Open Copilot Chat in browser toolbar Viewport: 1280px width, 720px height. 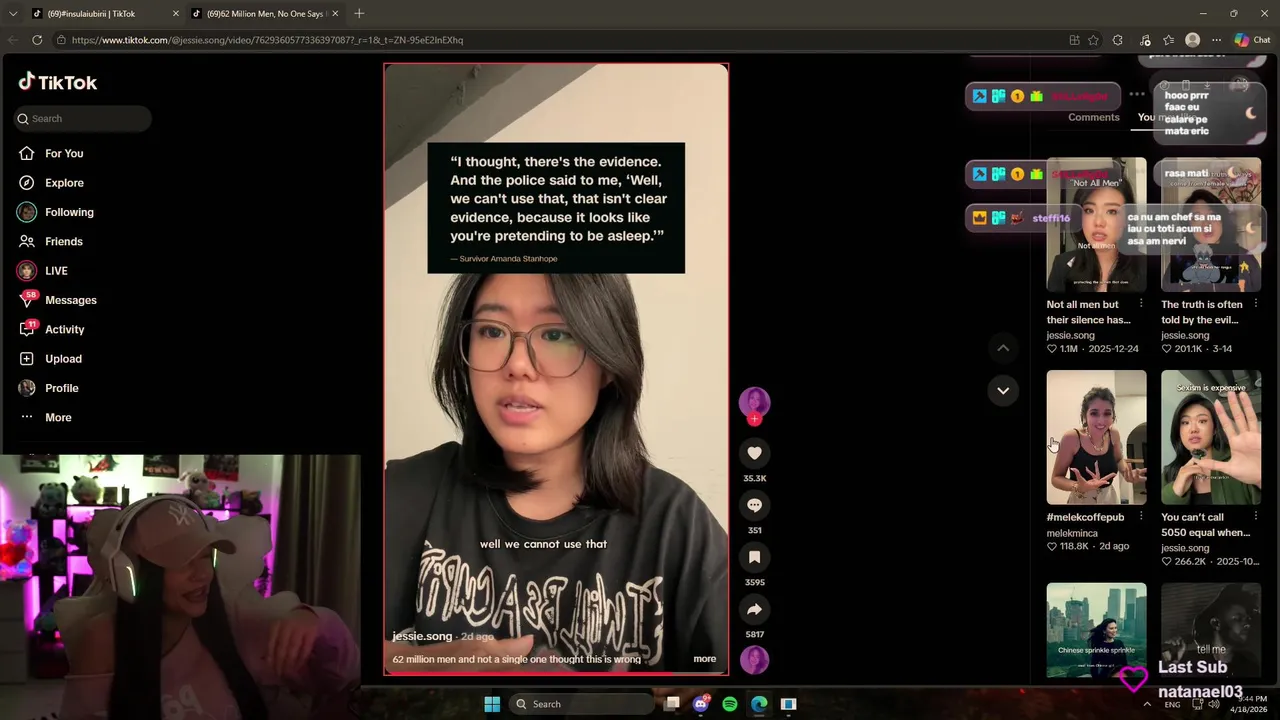[1252, 40]
